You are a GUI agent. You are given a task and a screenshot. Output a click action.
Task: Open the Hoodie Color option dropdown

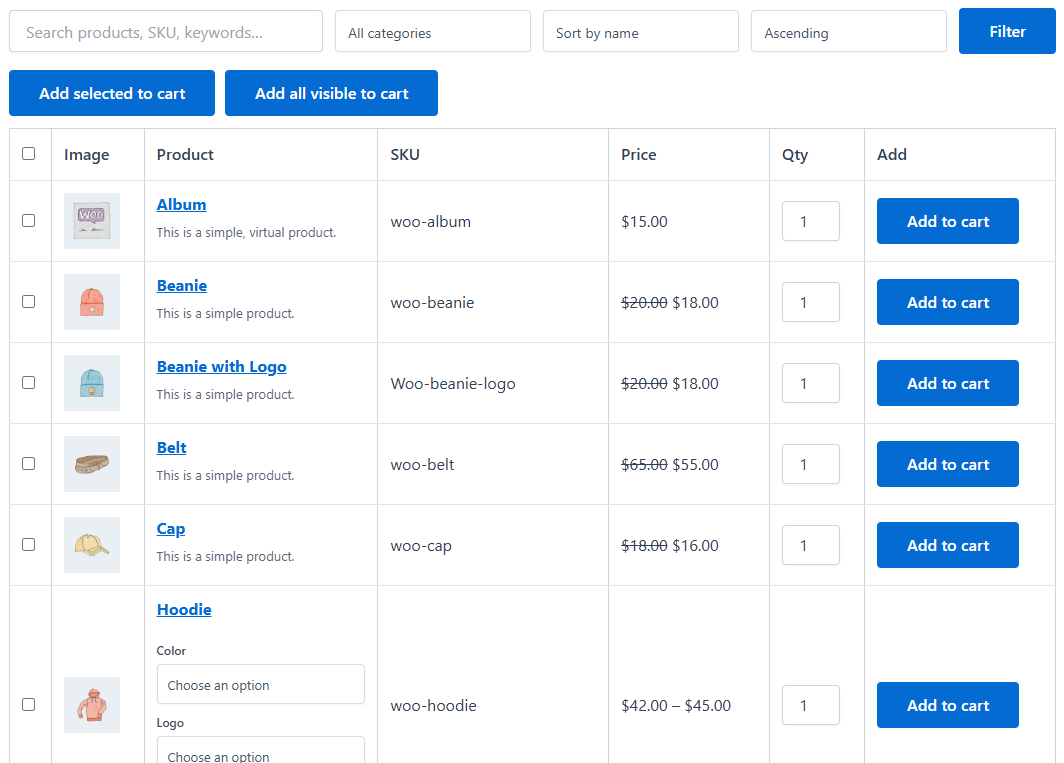pyautogui.click(x=260, y=684)
